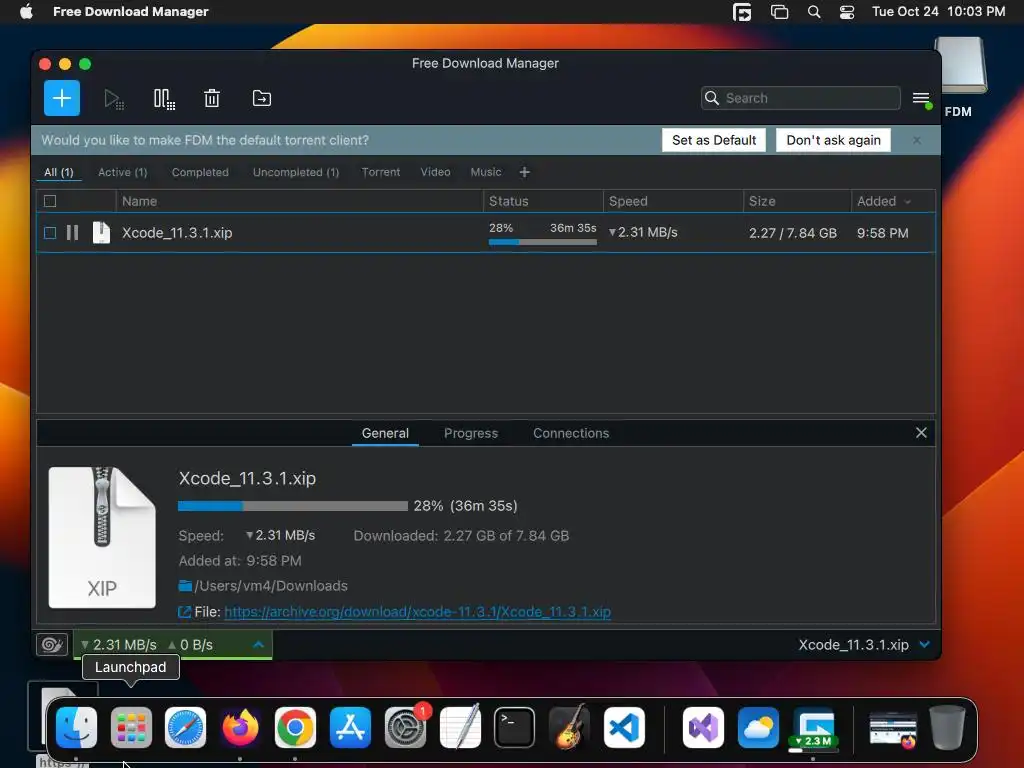Select the Video filter tab

point(436,172)
